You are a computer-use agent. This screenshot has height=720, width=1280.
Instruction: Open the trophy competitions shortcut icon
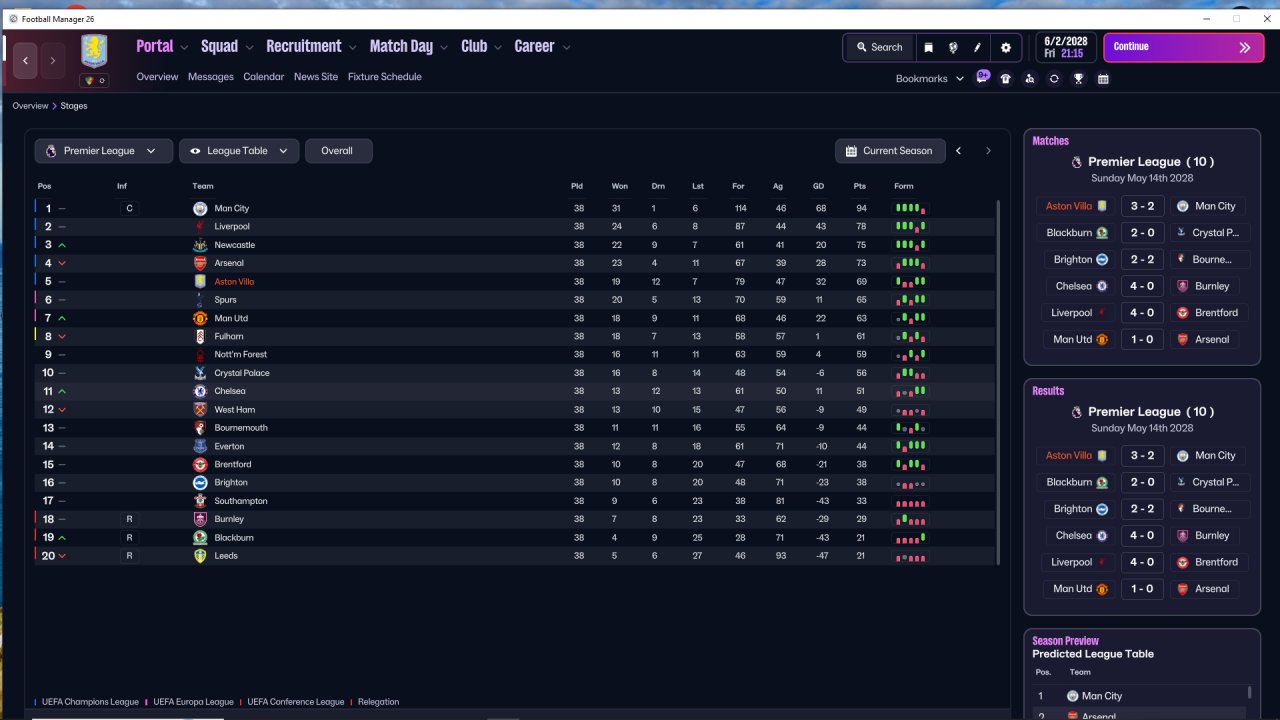1078,79
